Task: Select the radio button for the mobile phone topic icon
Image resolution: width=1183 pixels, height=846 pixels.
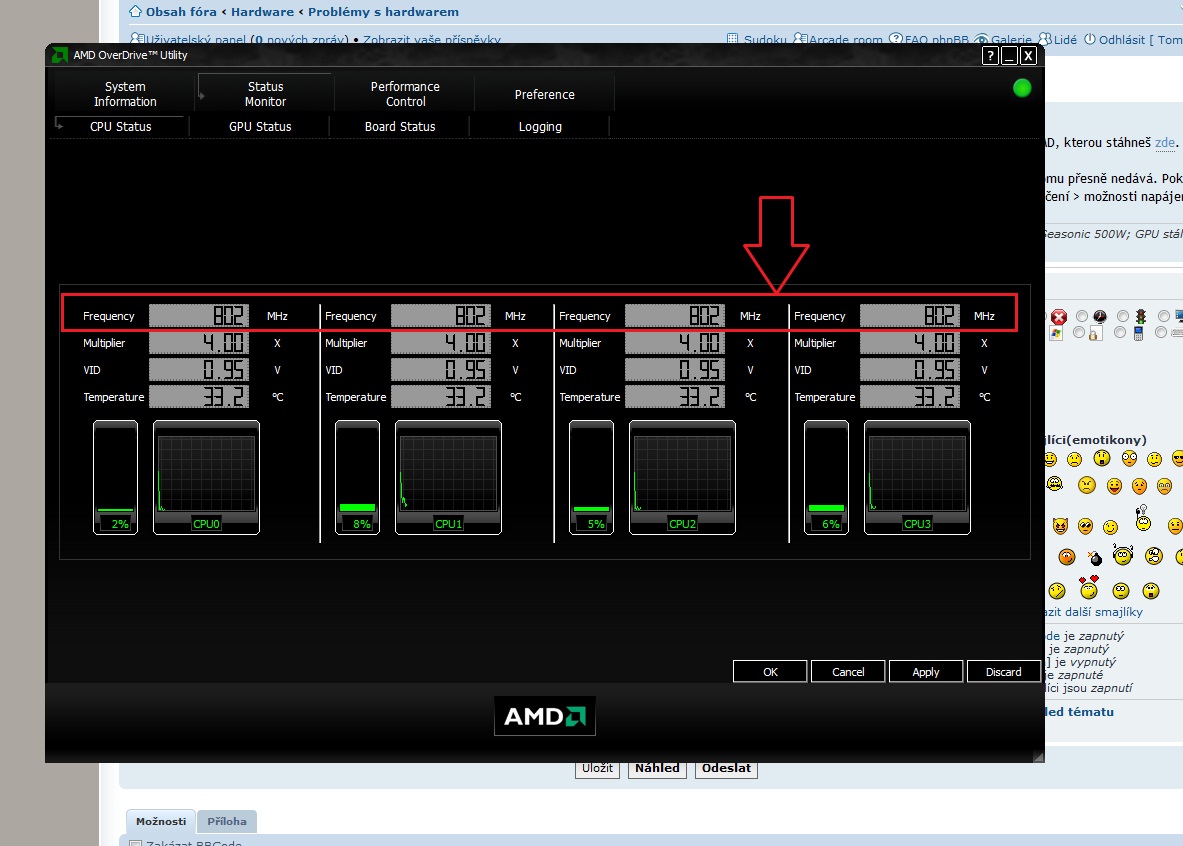Action: coord(1120,332)
